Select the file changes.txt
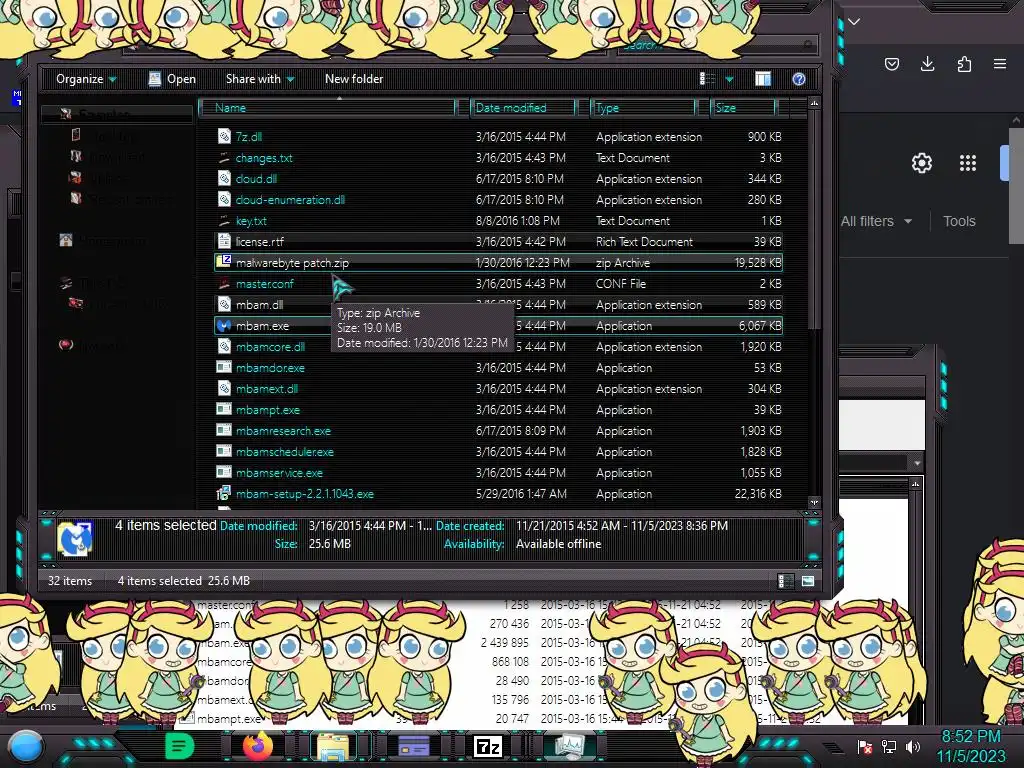The width and height of the screenshot is (1024, 768). tap(264, 158)
